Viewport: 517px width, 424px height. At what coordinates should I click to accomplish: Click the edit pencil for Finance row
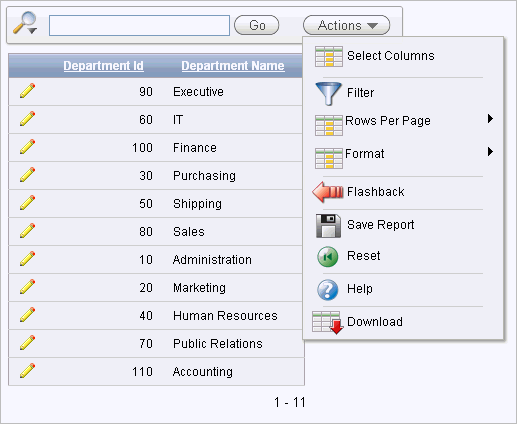pyautogui.click(x=27, y=147)
